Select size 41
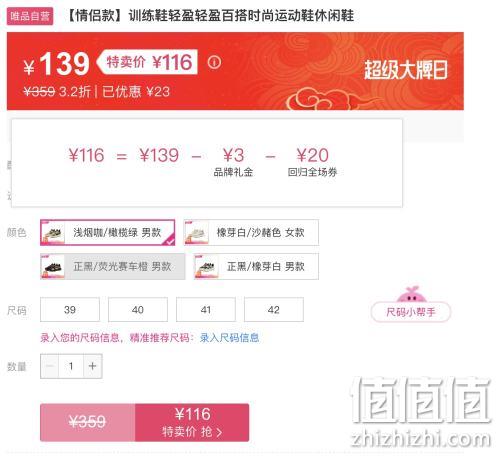The height and width of the screenshot is (456, 500). (x=206, y=310)
